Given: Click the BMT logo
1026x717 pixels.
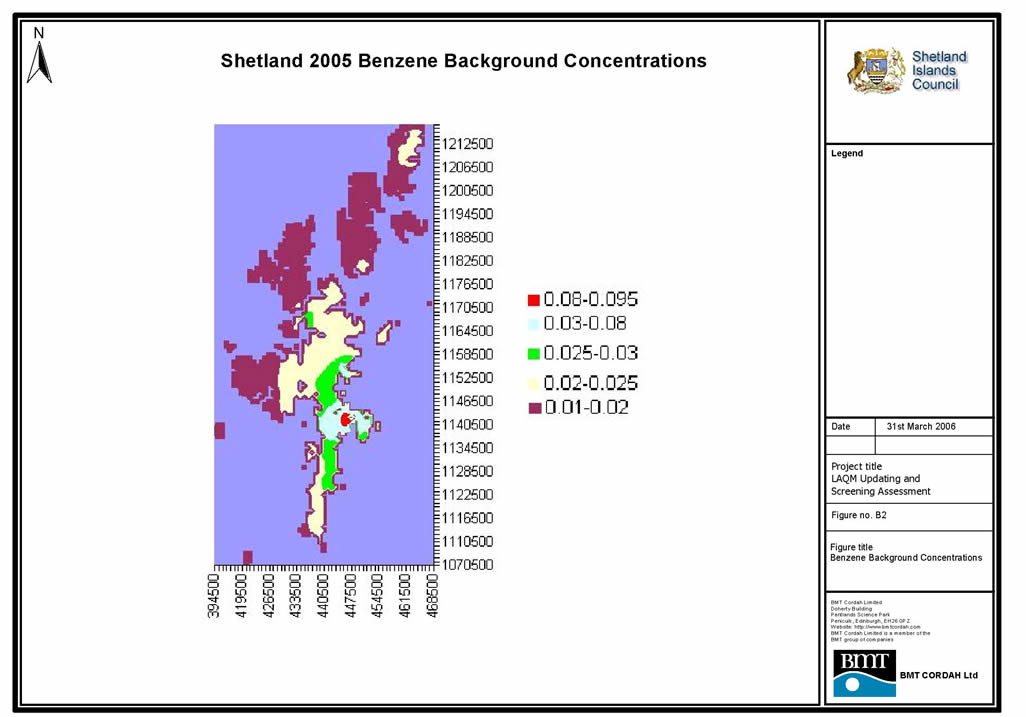Looking at the screenshot, I should click(864, 673).
